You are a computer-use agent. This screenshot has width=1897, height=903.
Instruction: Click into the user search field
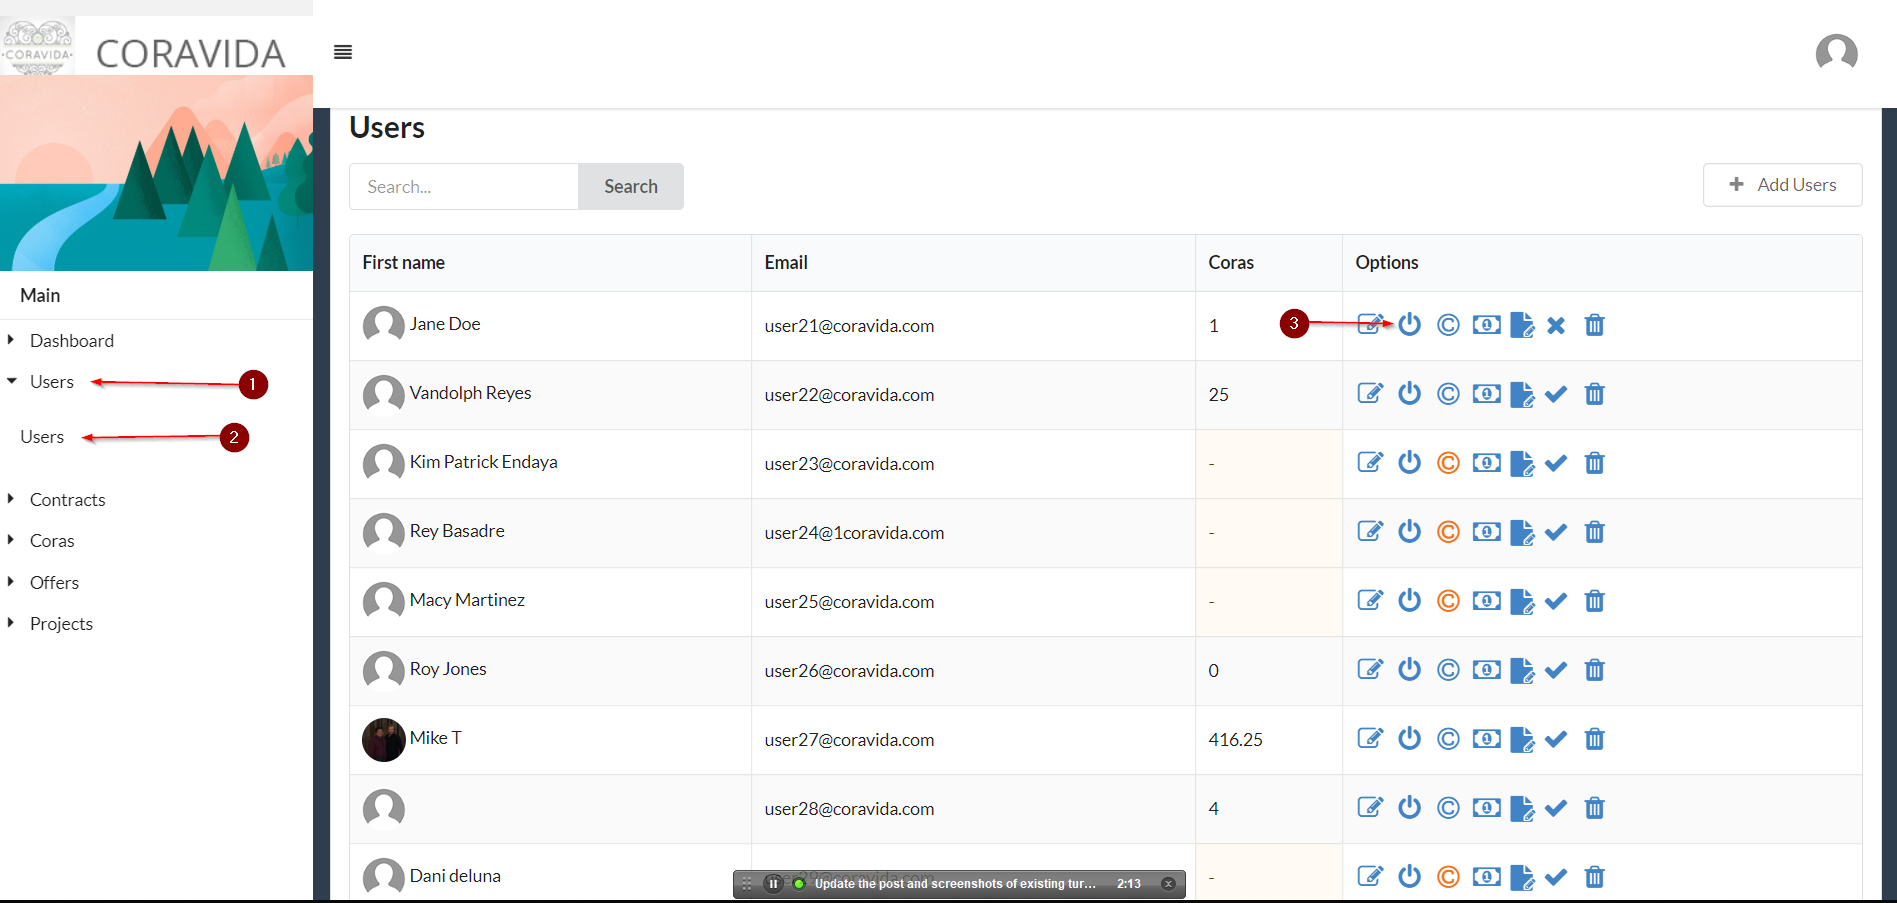[x=464, y=187]
